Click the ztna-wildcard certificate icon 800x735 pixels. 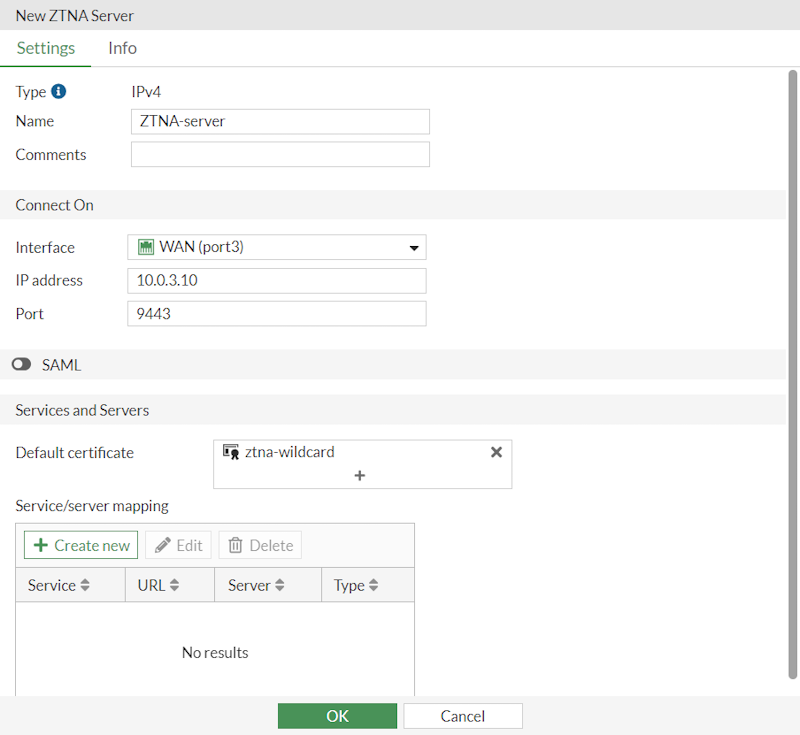231,452
